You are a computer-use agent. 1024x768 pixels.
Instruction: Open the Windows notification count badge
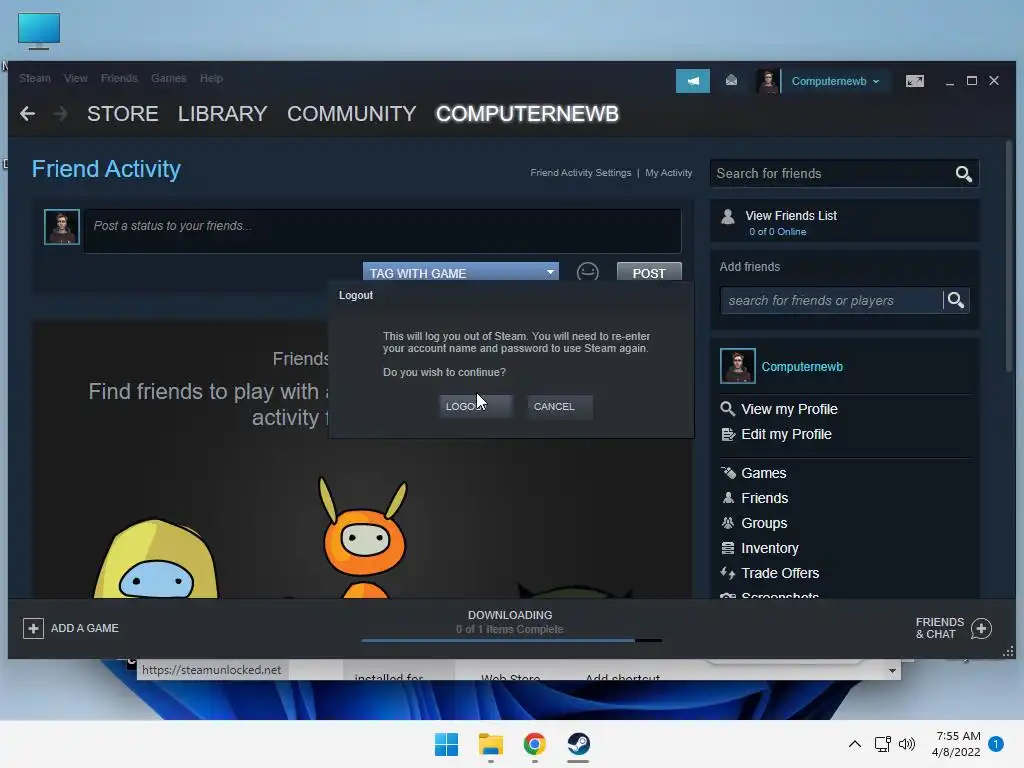pos(996,744)
